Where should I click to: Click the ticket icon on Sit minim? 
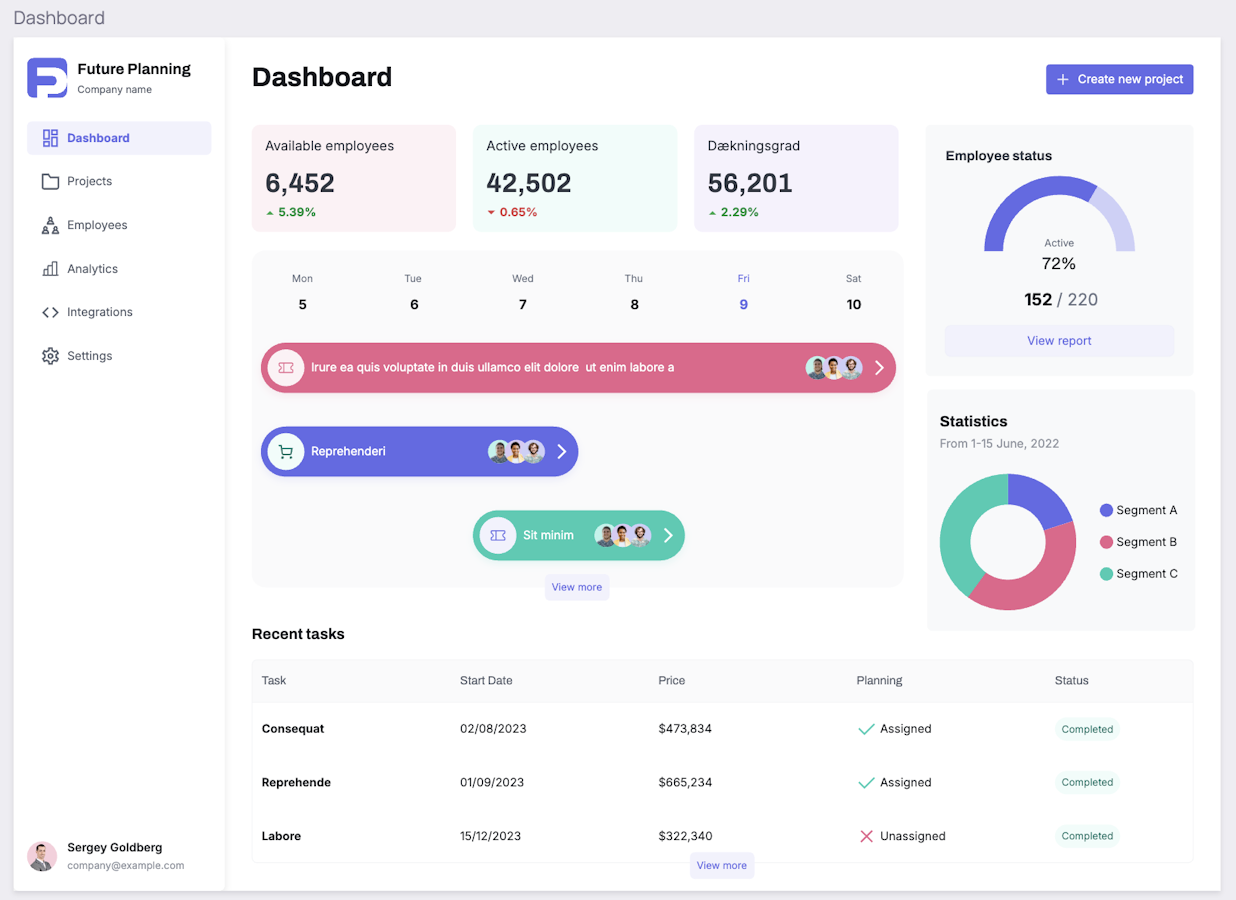click(x=498, y=536)
